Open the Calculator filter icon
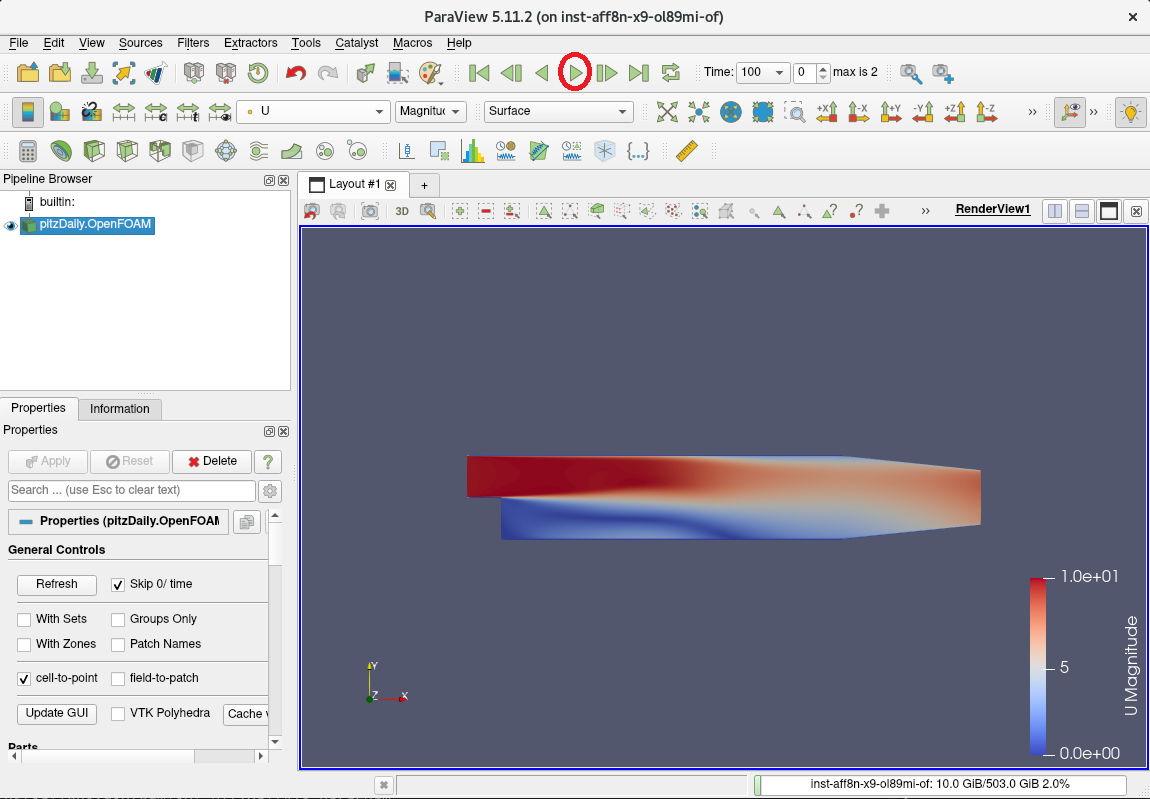Screen dimensions: 1150x799 point(28,151)
